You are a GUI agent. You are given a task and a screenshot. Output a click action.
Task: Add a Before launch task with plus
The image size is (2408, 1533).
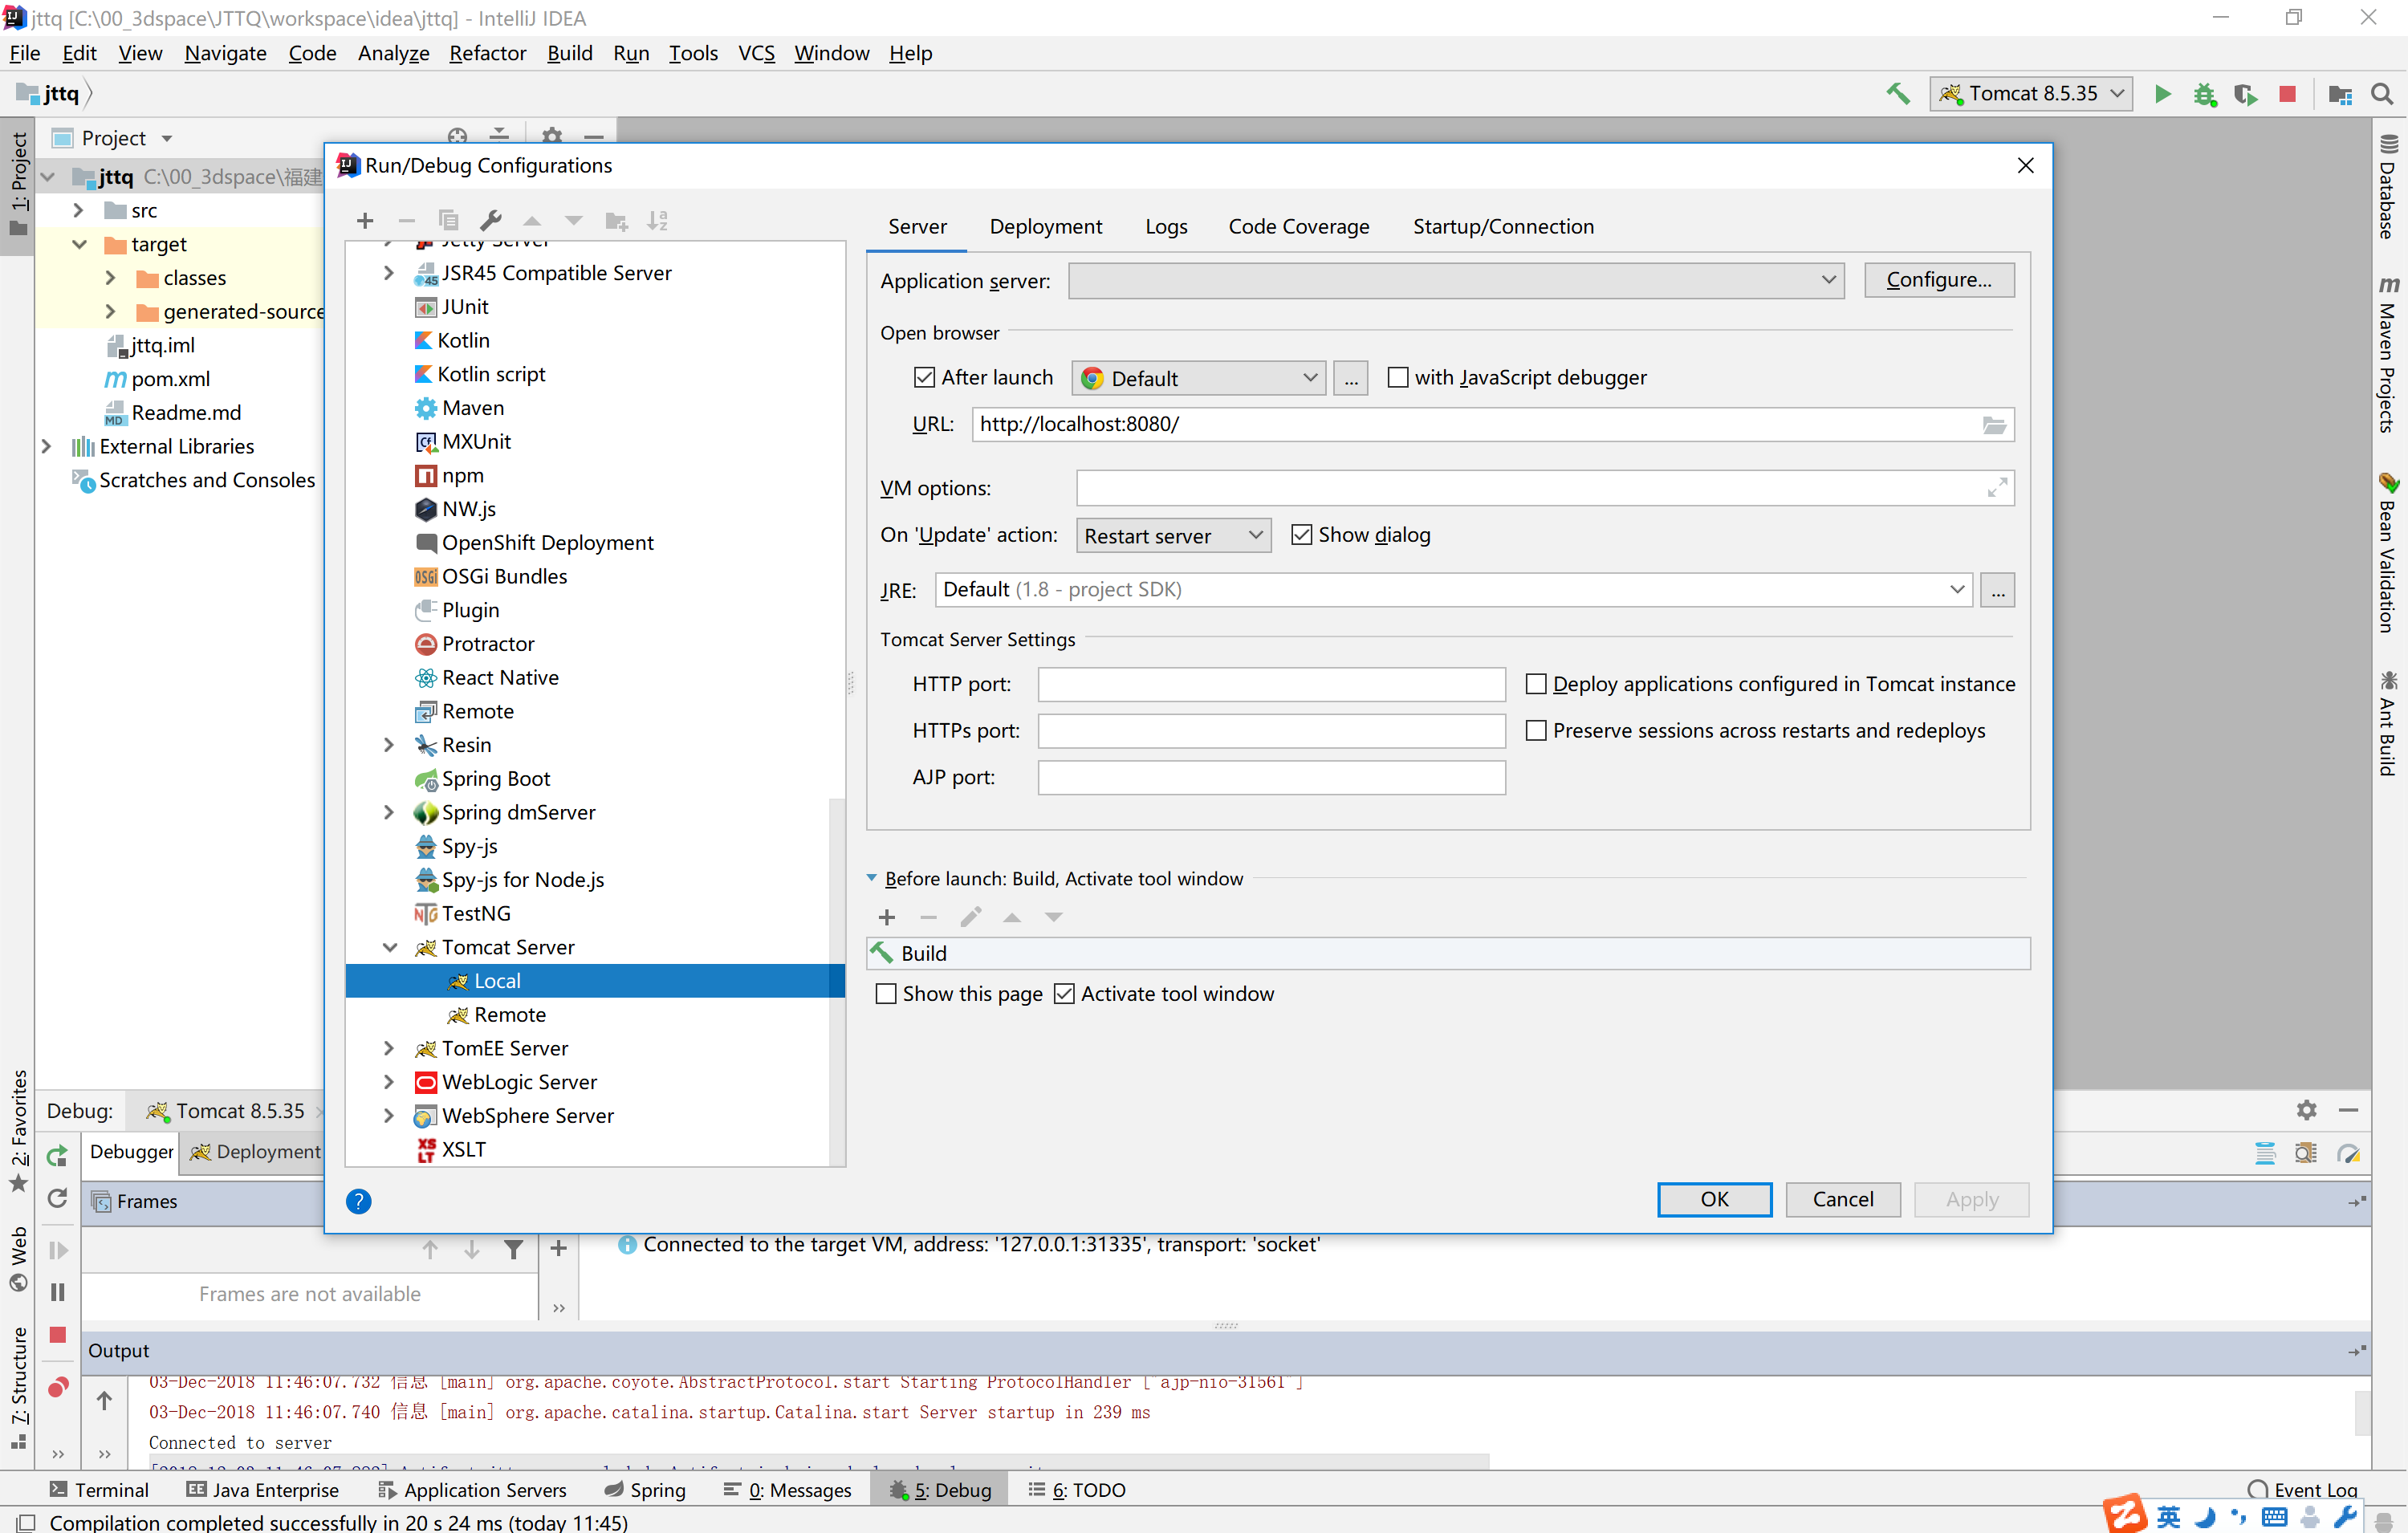tap(886, 917)
